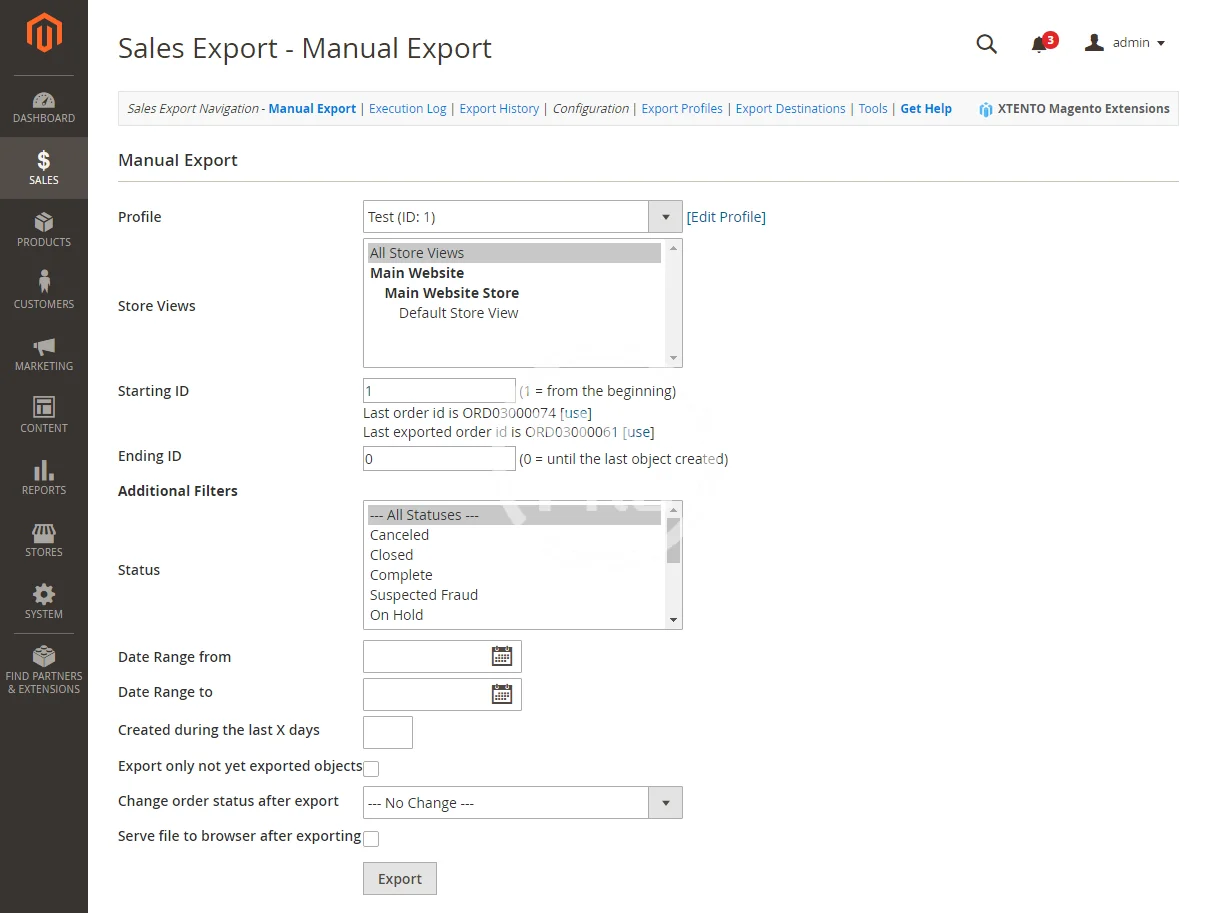1209x913 pixels.
Task: Click the Edit Profile link
Action: [x=726, y=217]
